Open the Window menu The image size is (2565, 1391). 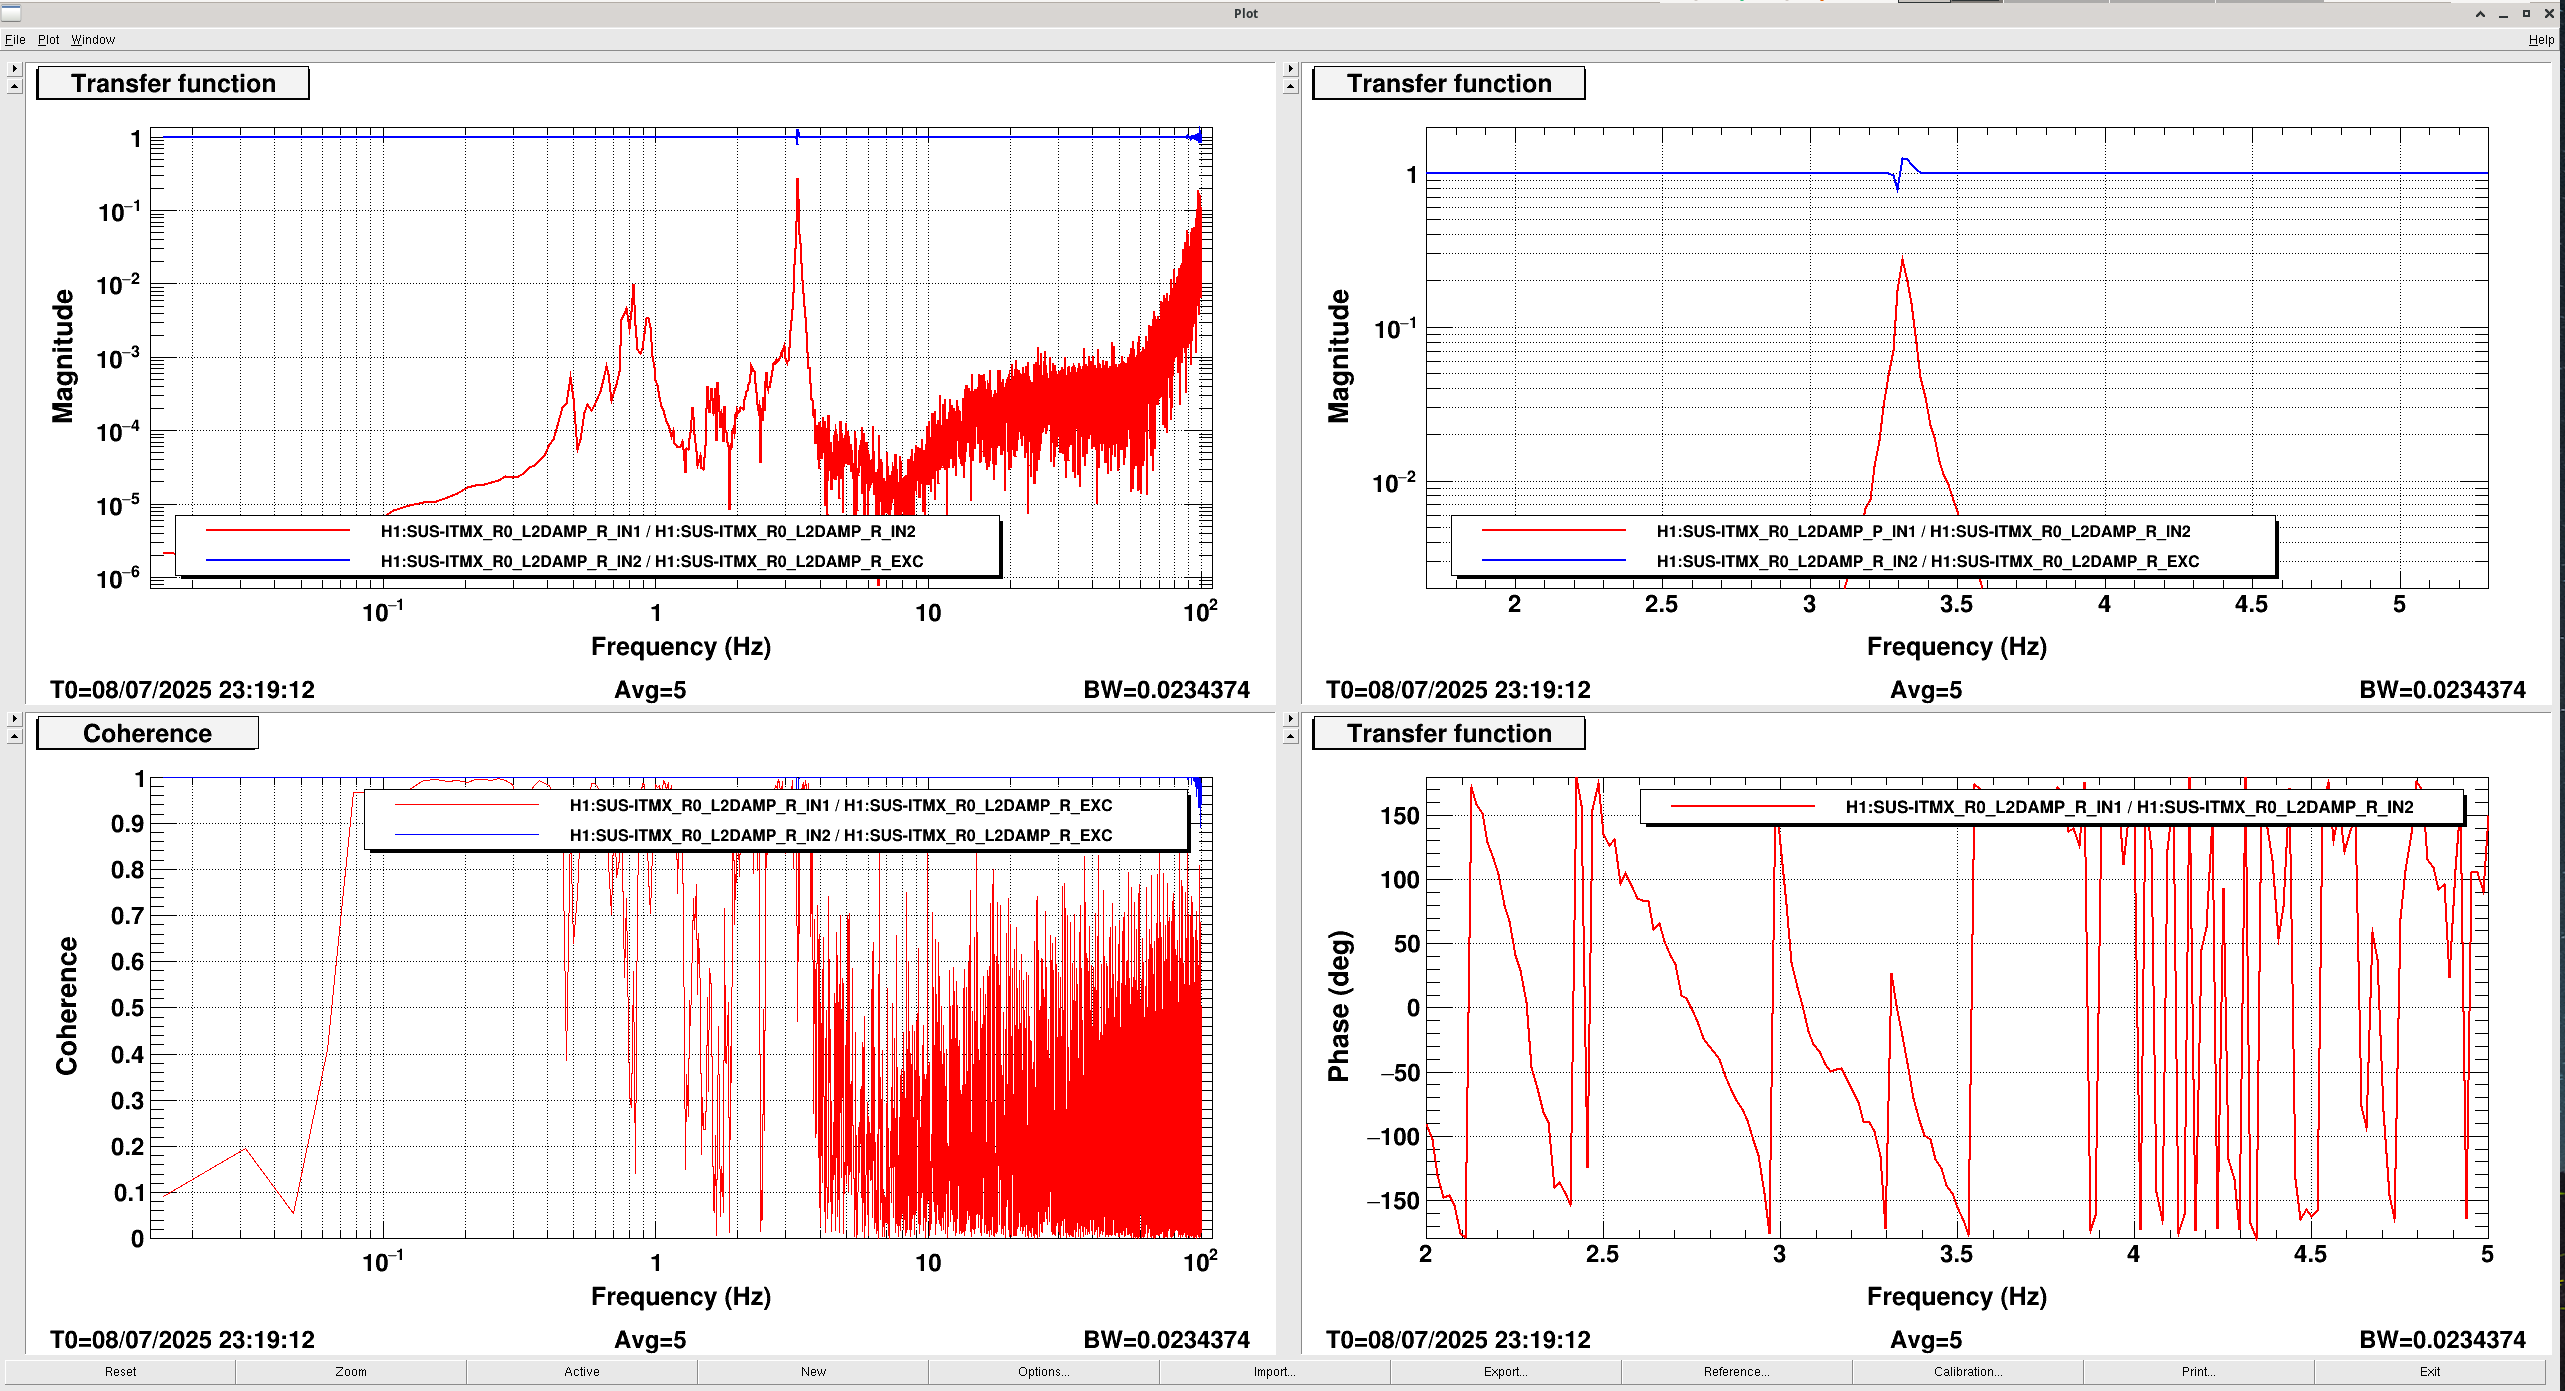(93, 40)
